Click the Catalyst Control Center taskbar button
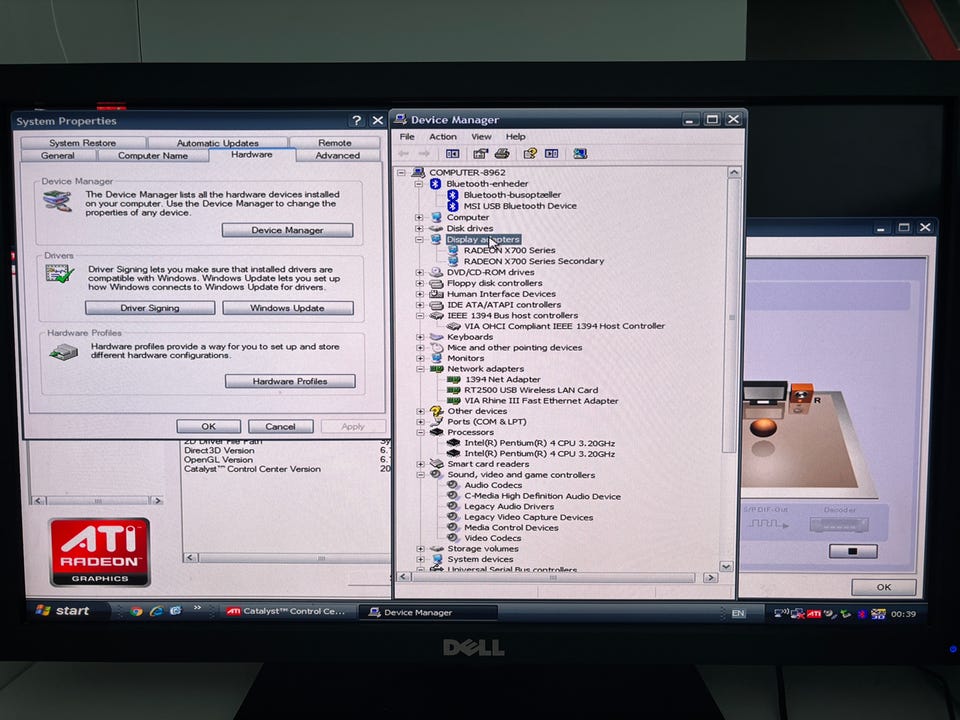Image resolution: width=960 pixels, height=720 pixels. pyautogui.click(x=287, y=611)
